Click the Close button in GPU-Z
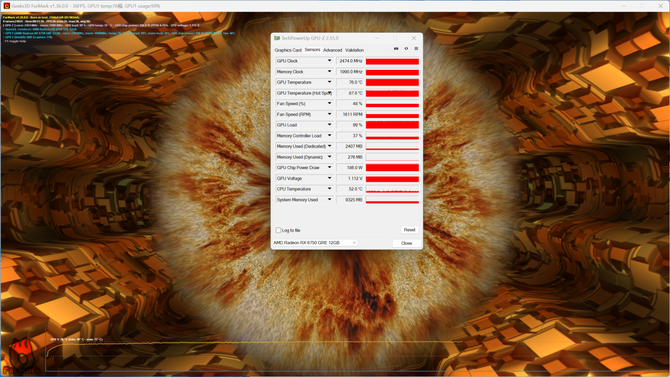Viewport: 670px width, 377px height. click(406, 243)
